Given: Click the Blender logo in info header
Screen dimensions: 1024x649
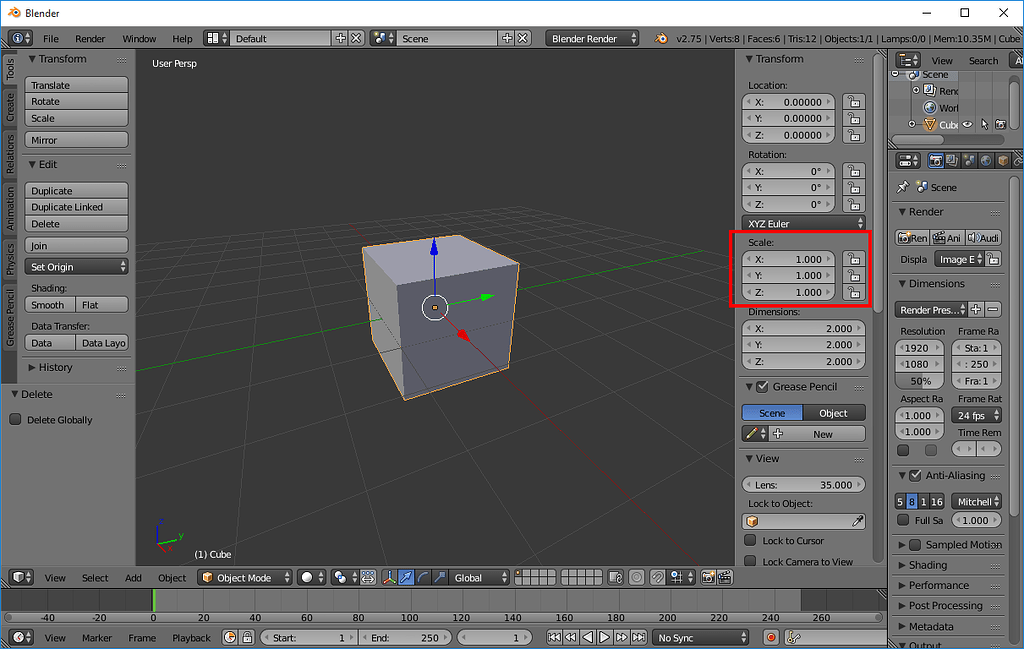Looking at the screenshot, I should pyautogui.click(x=661, y=39).
